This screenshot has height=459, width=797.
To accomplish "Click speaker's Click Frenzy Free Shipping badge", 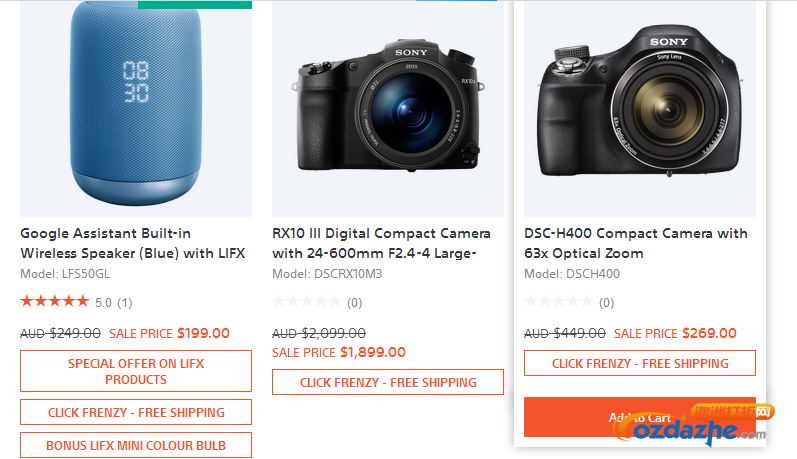I will 136,412.
